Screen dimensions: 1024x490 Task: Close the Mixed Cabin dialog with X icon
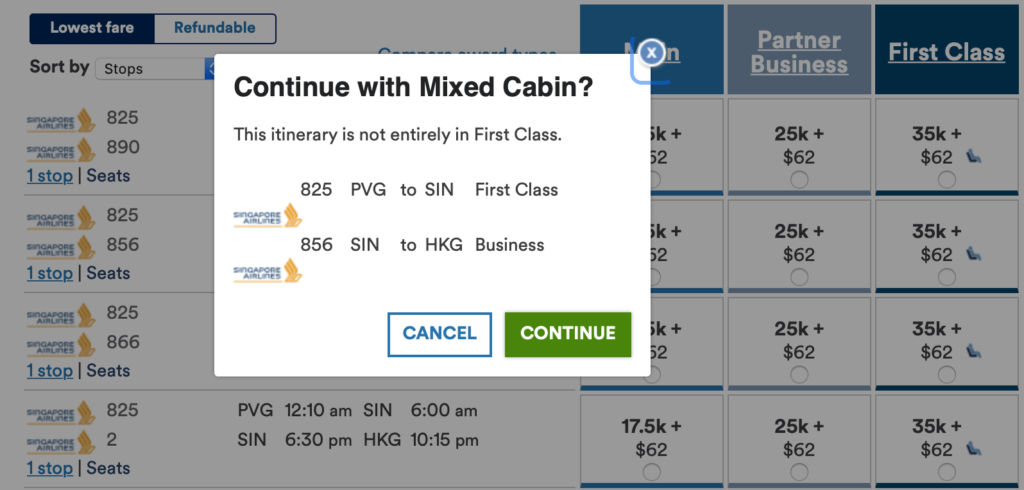click(x=651, y=53)
